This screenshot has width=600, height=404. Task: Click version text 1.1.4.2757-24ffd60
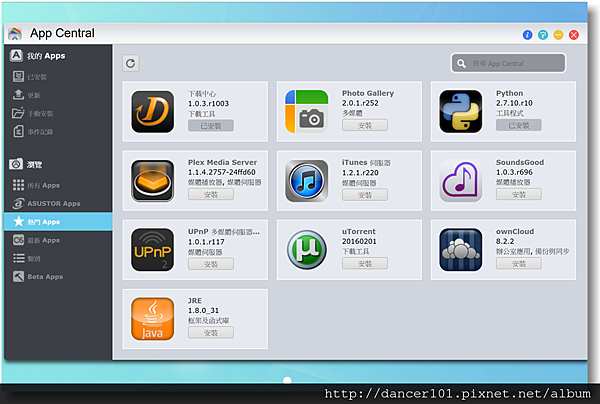222,173
